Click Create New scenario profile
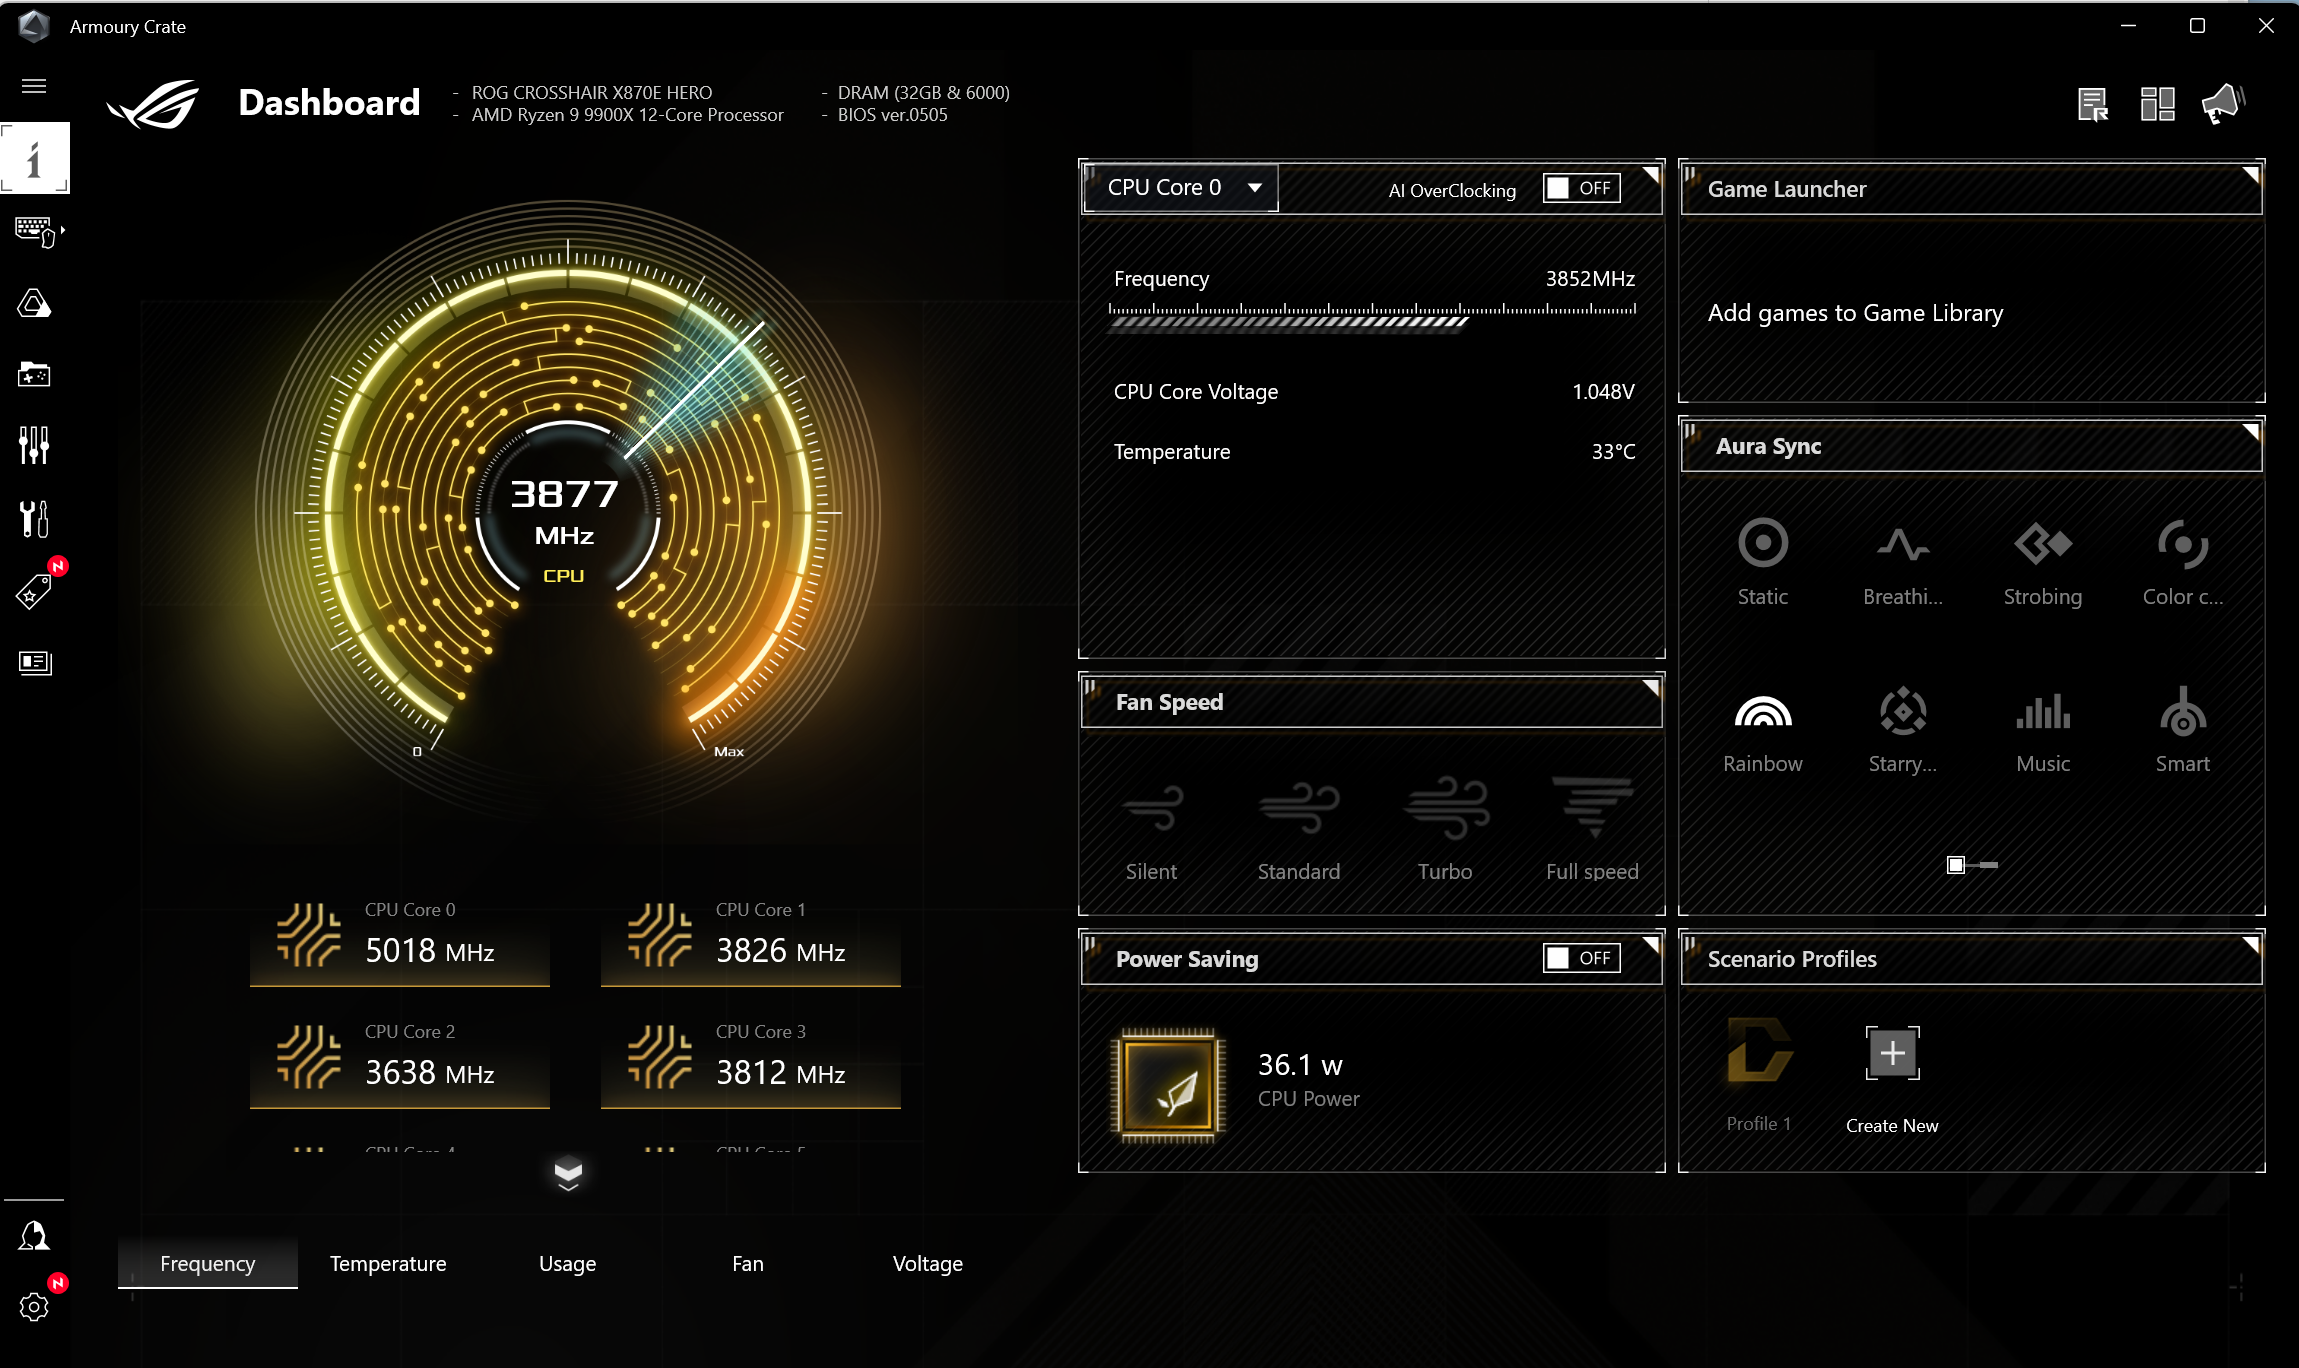The height and width of the screenshot is (1368, 2299). click(1892, 1054)
